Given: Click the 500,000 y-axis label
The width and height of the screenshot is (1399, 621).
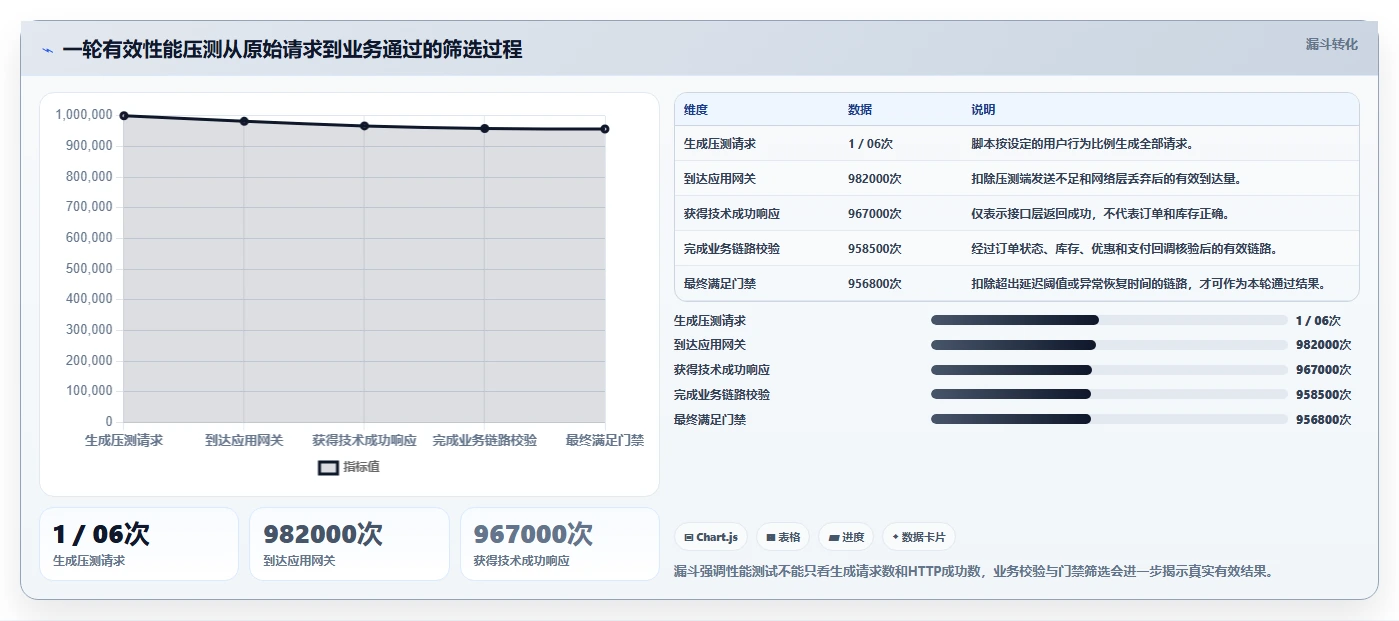Looking at the screenshot, I should pos(88,268).
